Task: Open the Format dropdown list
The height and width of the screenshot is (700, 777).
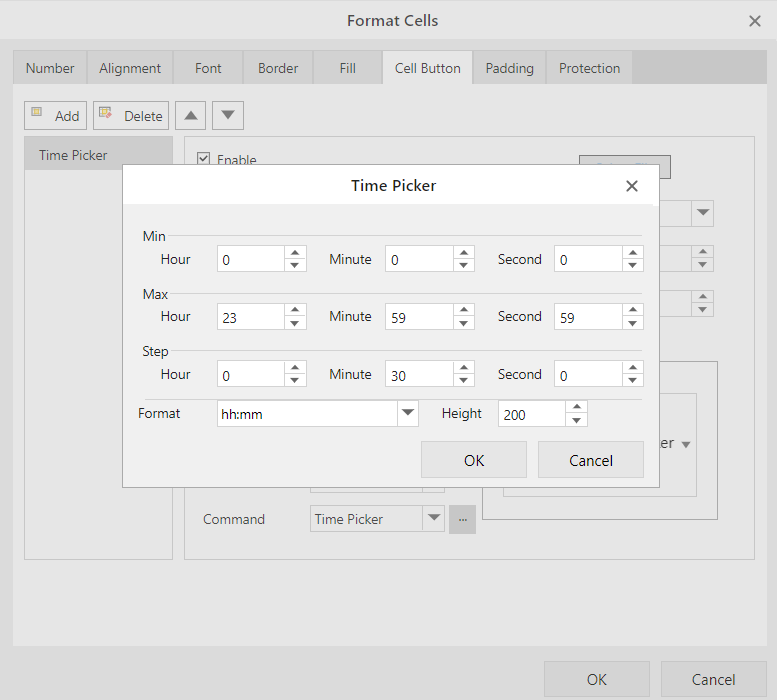Action: click(407, 413)
